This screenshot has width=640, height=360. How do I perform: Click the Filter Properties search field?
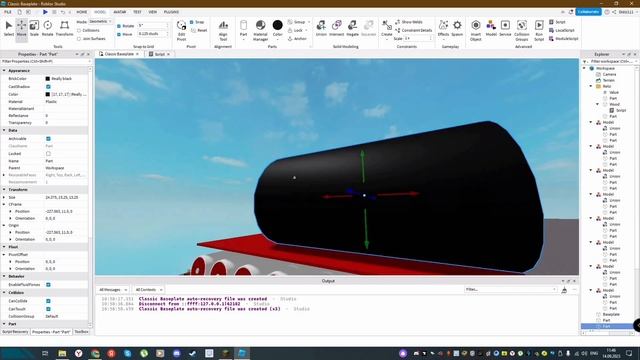45,61
